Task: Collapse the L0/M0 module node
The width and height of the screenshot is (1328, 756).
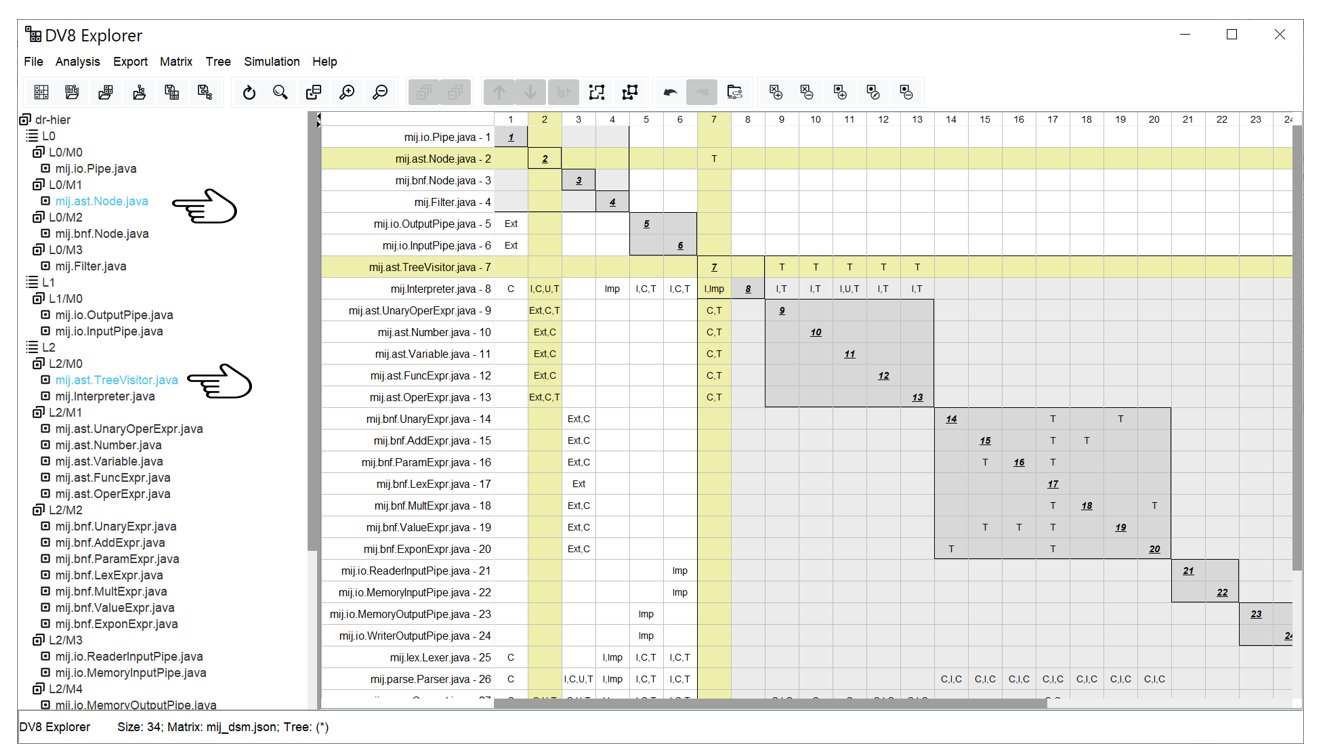Action: pyautogui.click(x=39, y=152)
